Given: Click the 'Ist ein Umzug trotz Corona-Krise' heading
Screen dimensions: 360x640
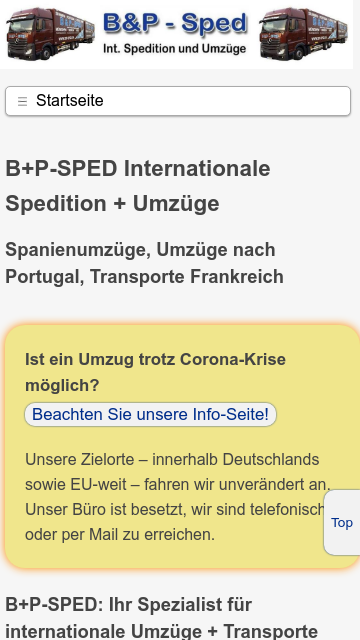Looking at the screenshot, I should (x=156, y=360).
